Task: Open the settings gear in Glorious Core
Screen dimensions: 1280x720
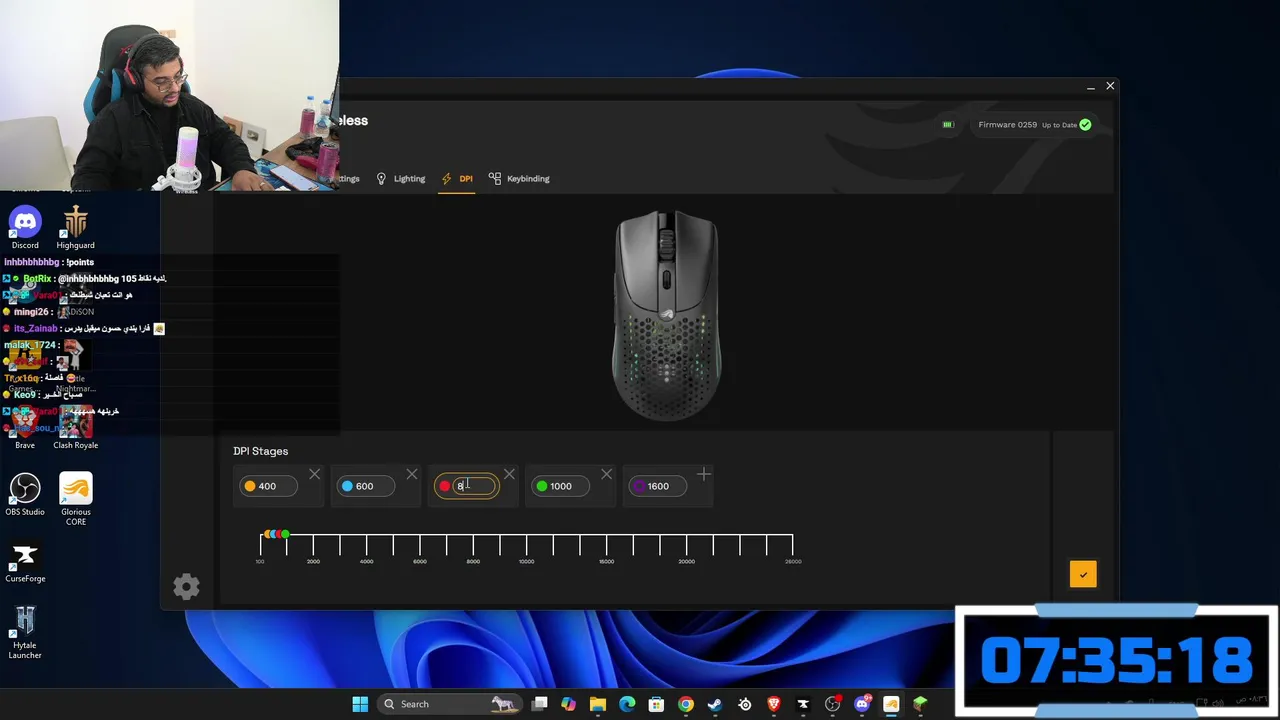Action: [x=186, y=587]
